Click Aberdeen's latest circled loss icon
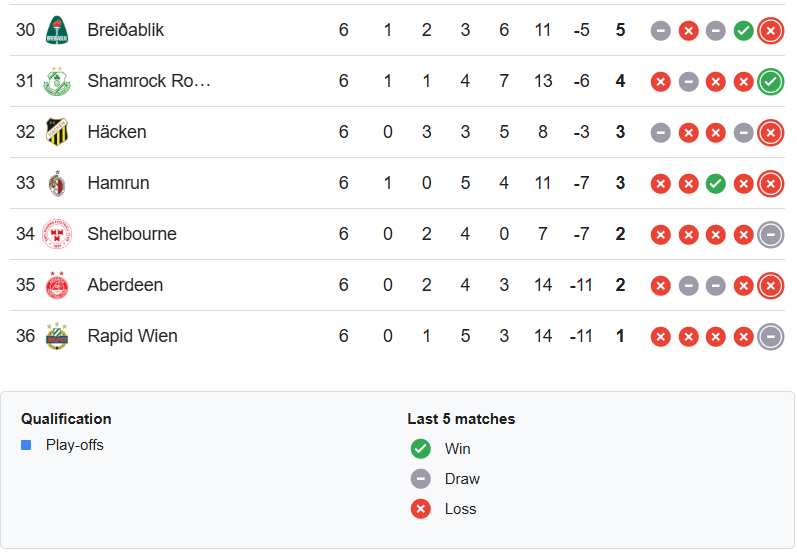The width and height of the screenshot is (797, 555). (x=770, y=285)
